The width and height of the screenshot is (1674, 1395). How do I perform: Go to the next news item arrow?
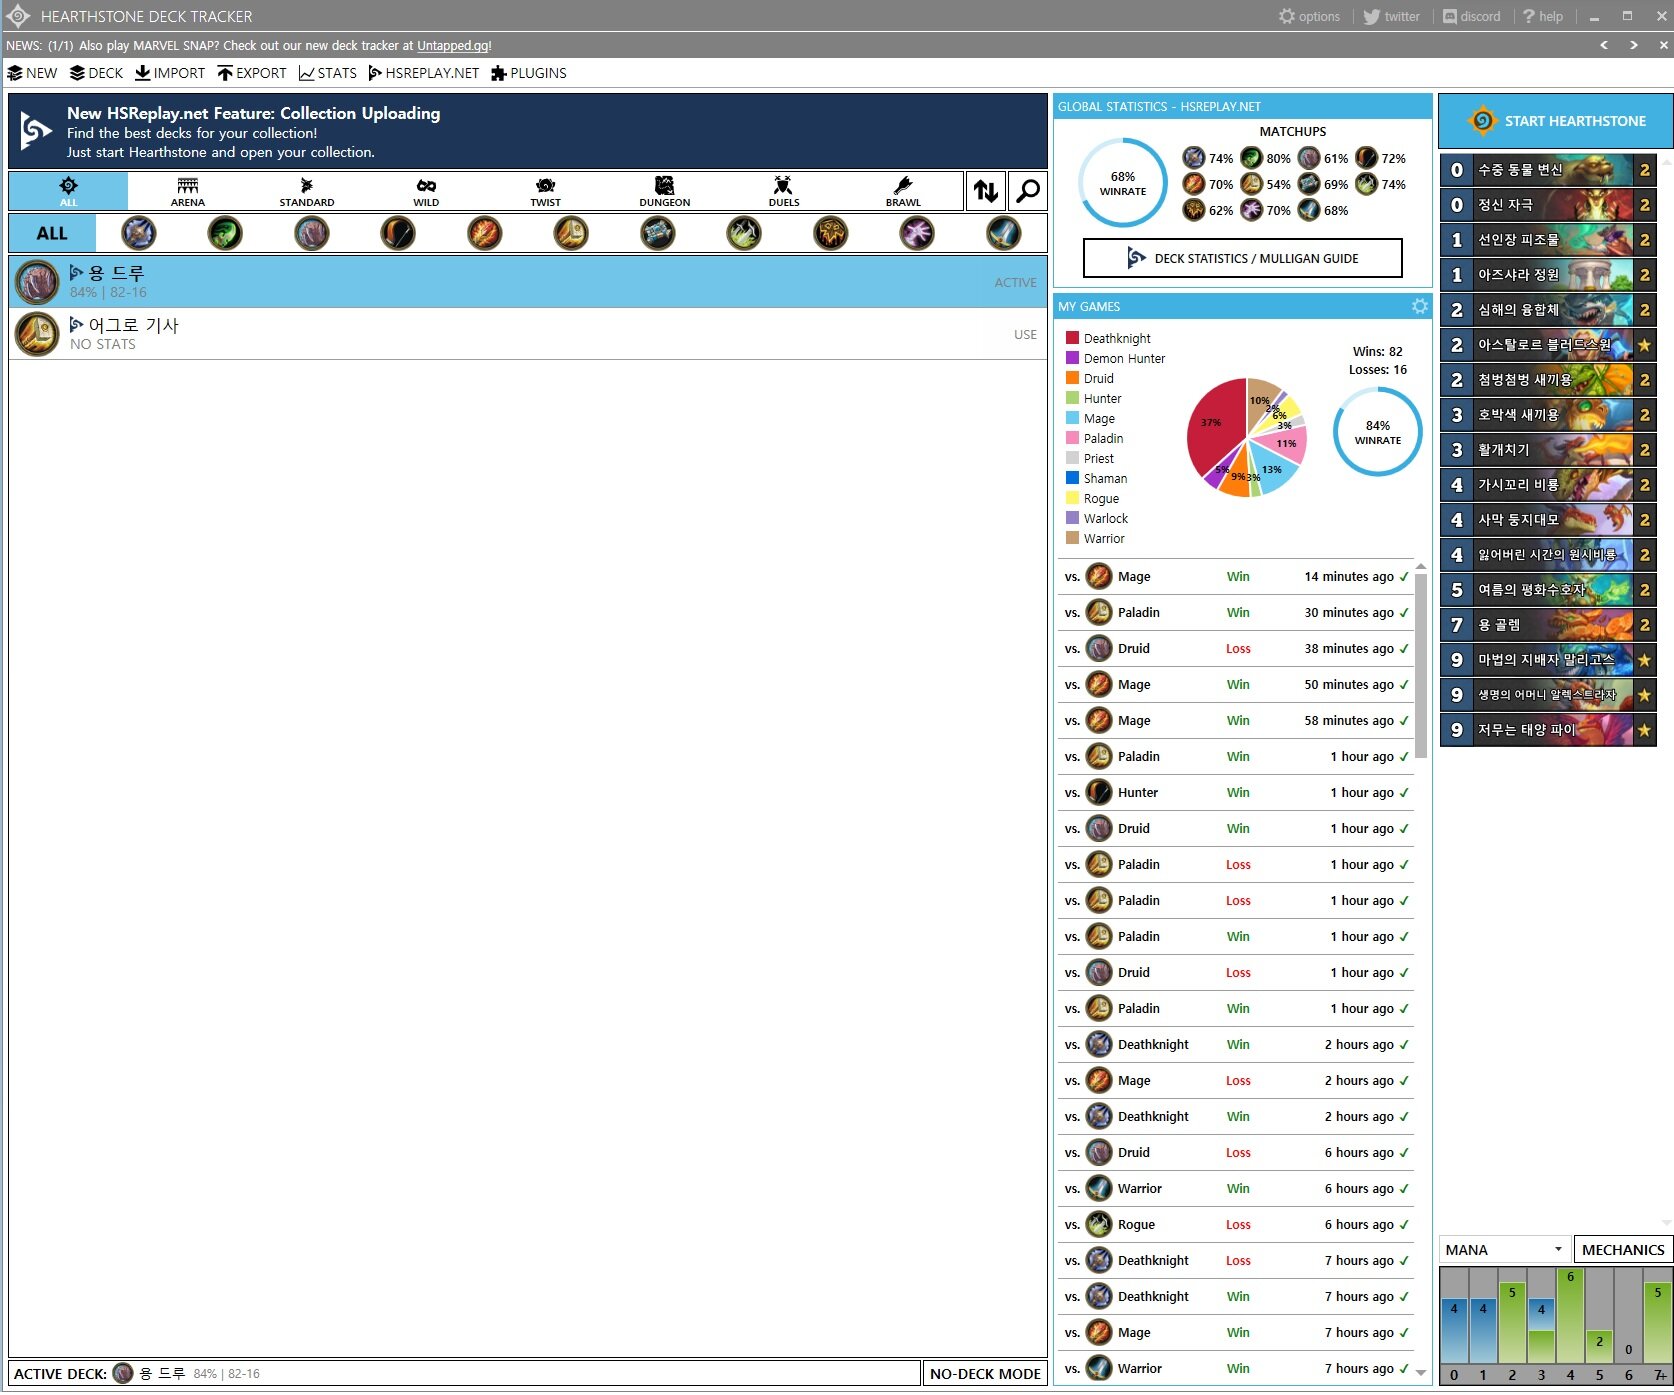point(1634,45)
